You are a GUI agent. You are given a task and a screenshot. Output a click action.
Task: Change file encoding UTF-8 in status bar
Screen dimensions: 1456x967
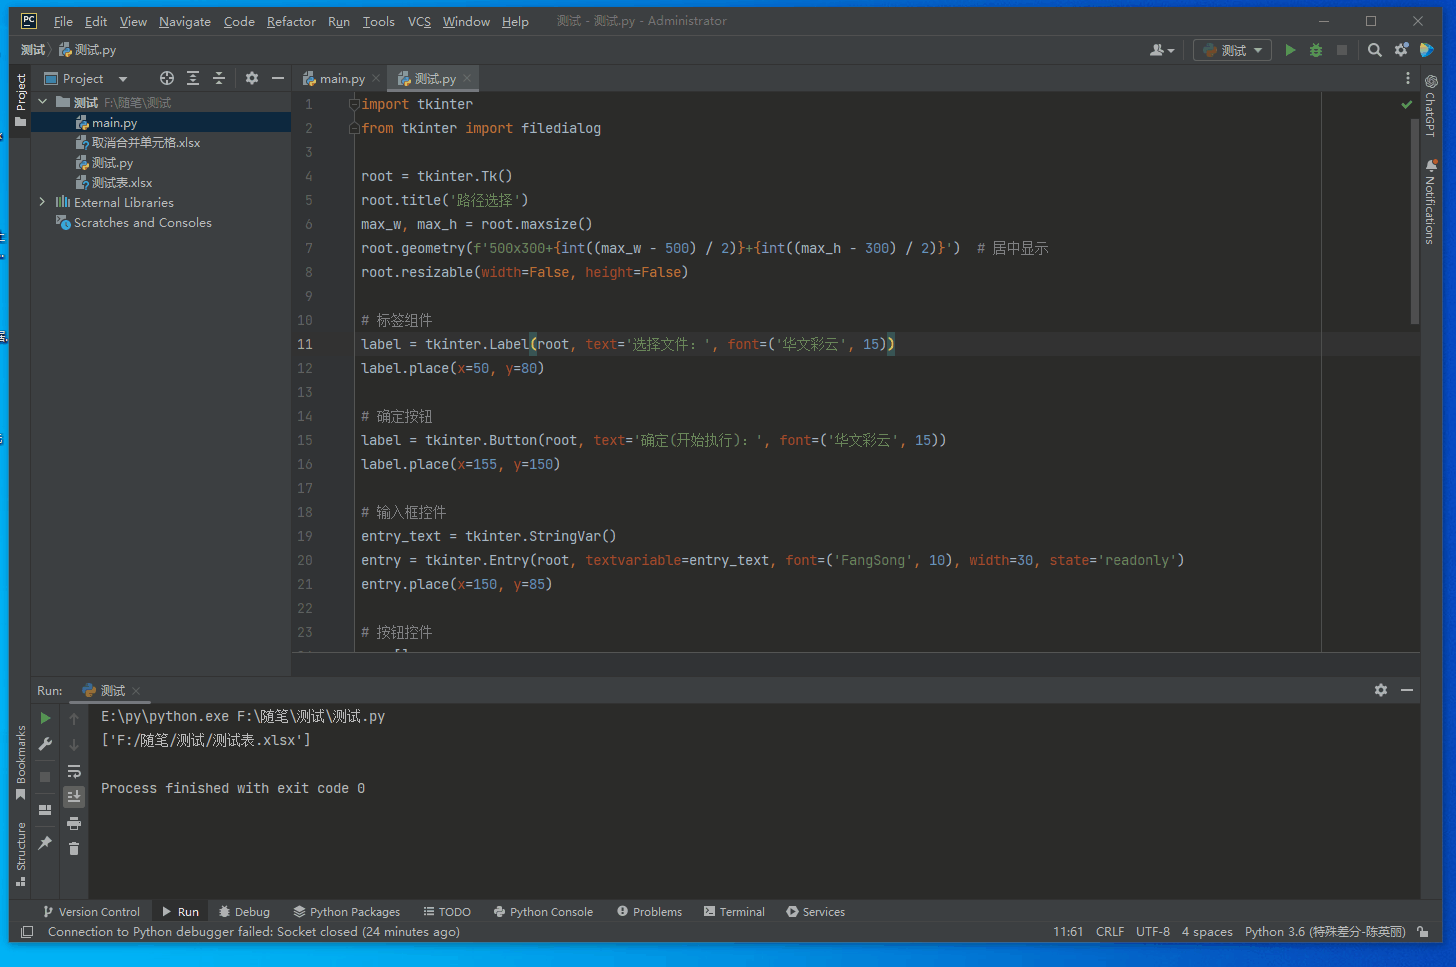coord(1153,932)
